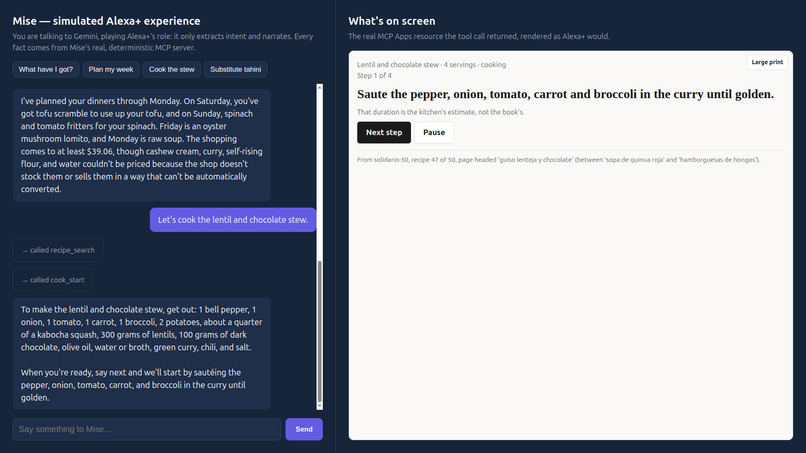Select the 'Plan my week' suggestion chip

pos(111,69)
